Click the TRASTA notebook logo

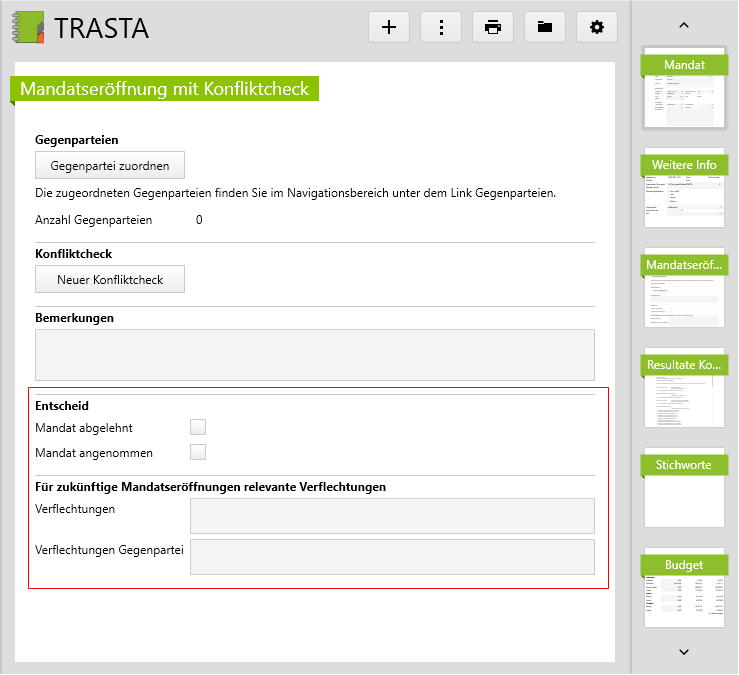point(28,27)
